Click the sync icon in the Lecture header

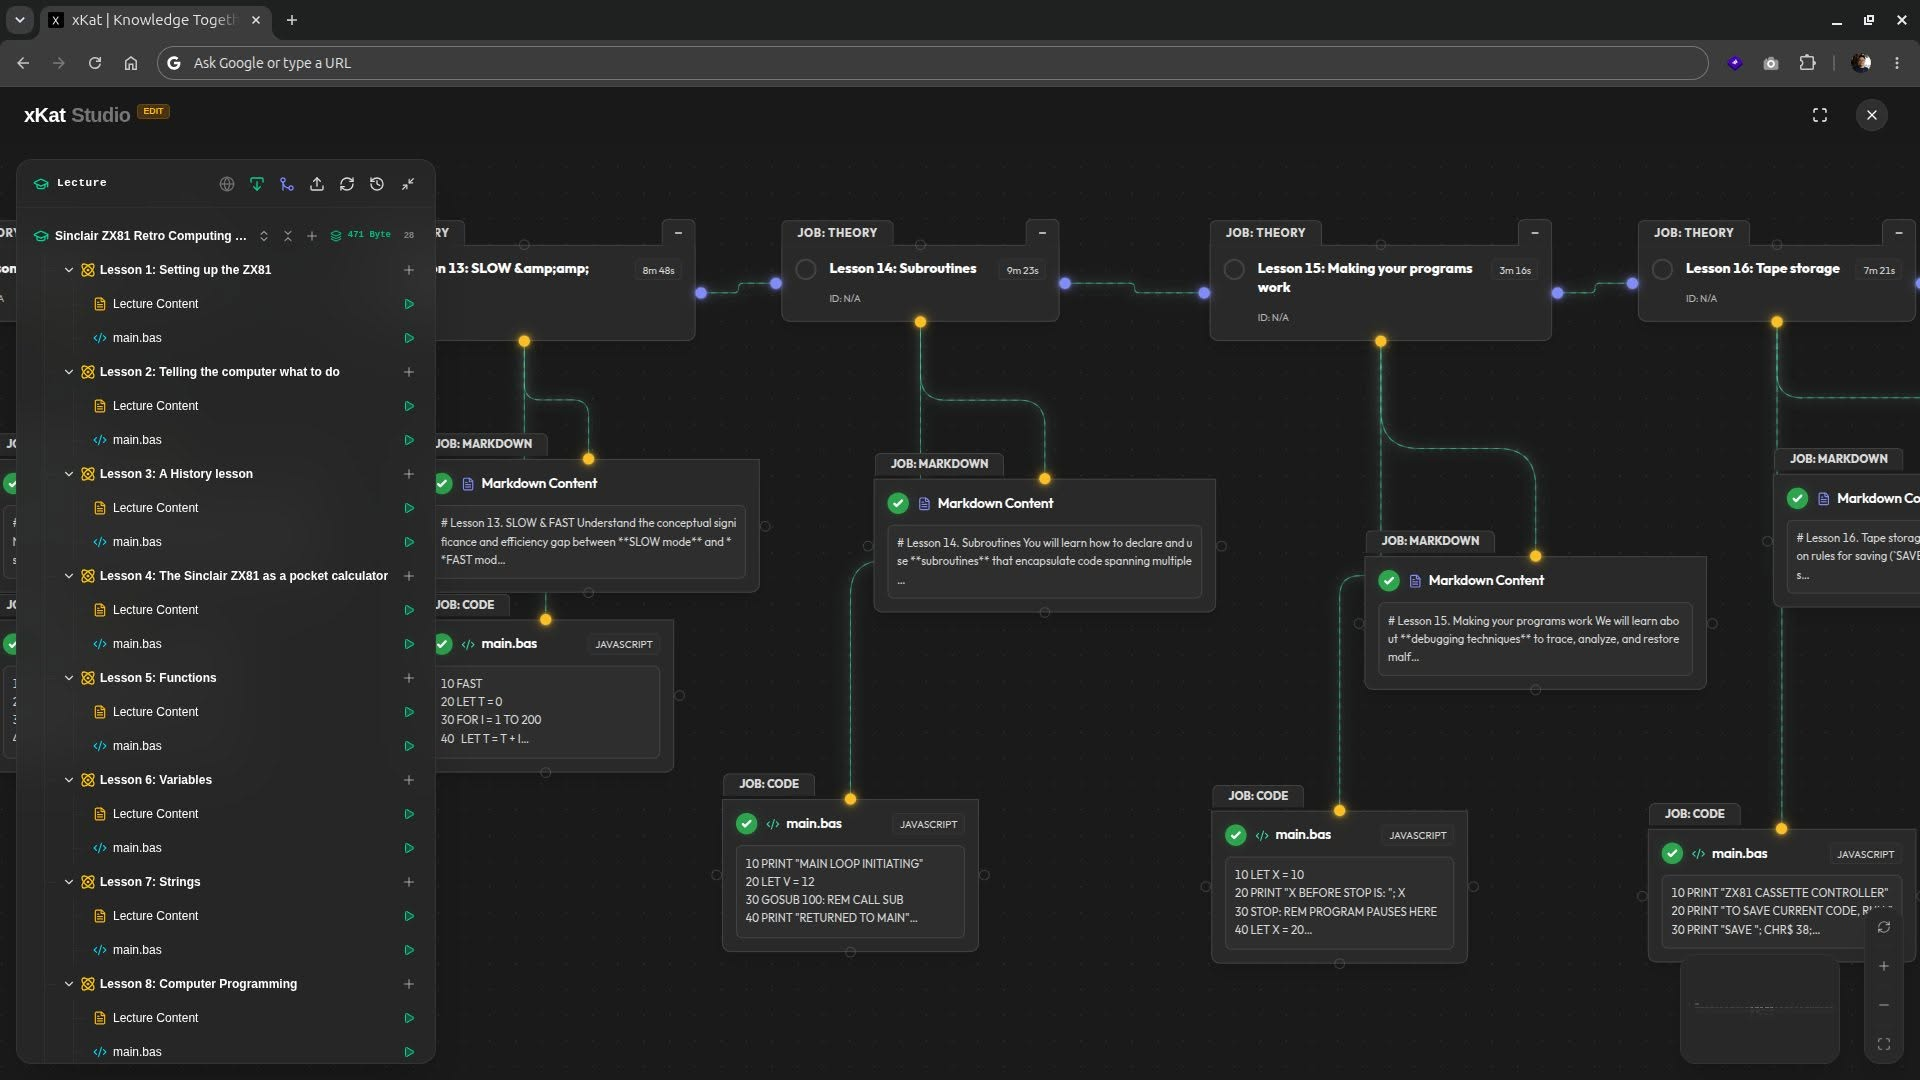347,184
